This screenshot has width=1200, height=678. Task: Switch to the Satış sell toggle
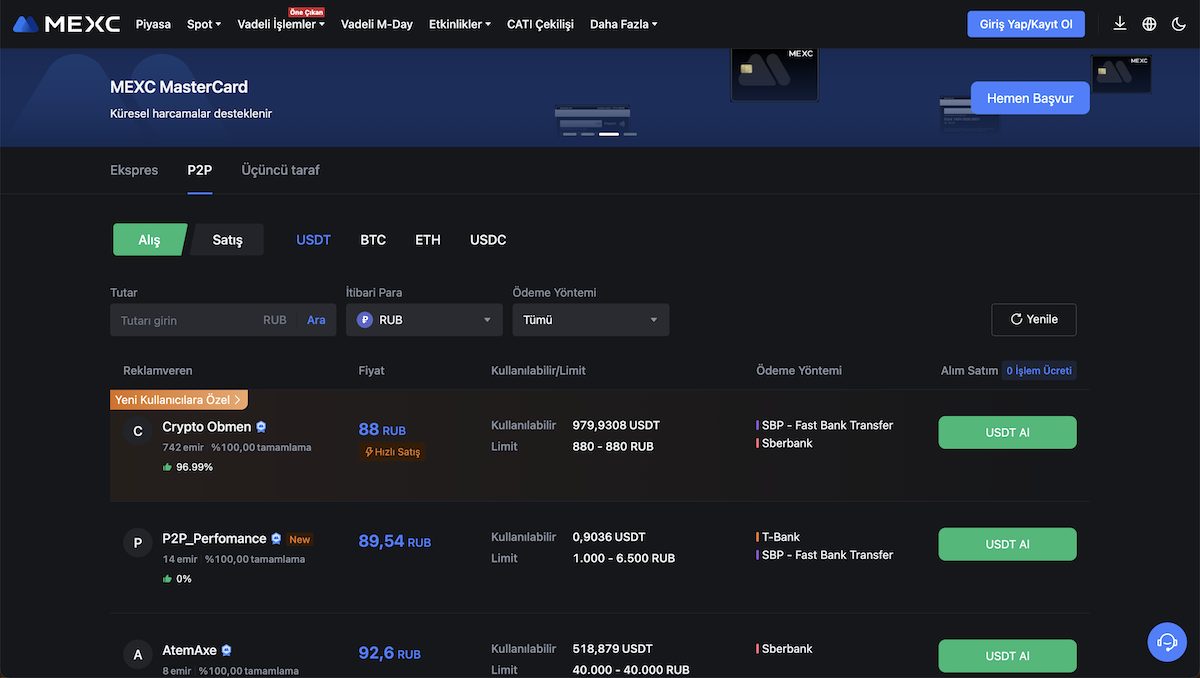pyautogui.click(x=227, y=240)
